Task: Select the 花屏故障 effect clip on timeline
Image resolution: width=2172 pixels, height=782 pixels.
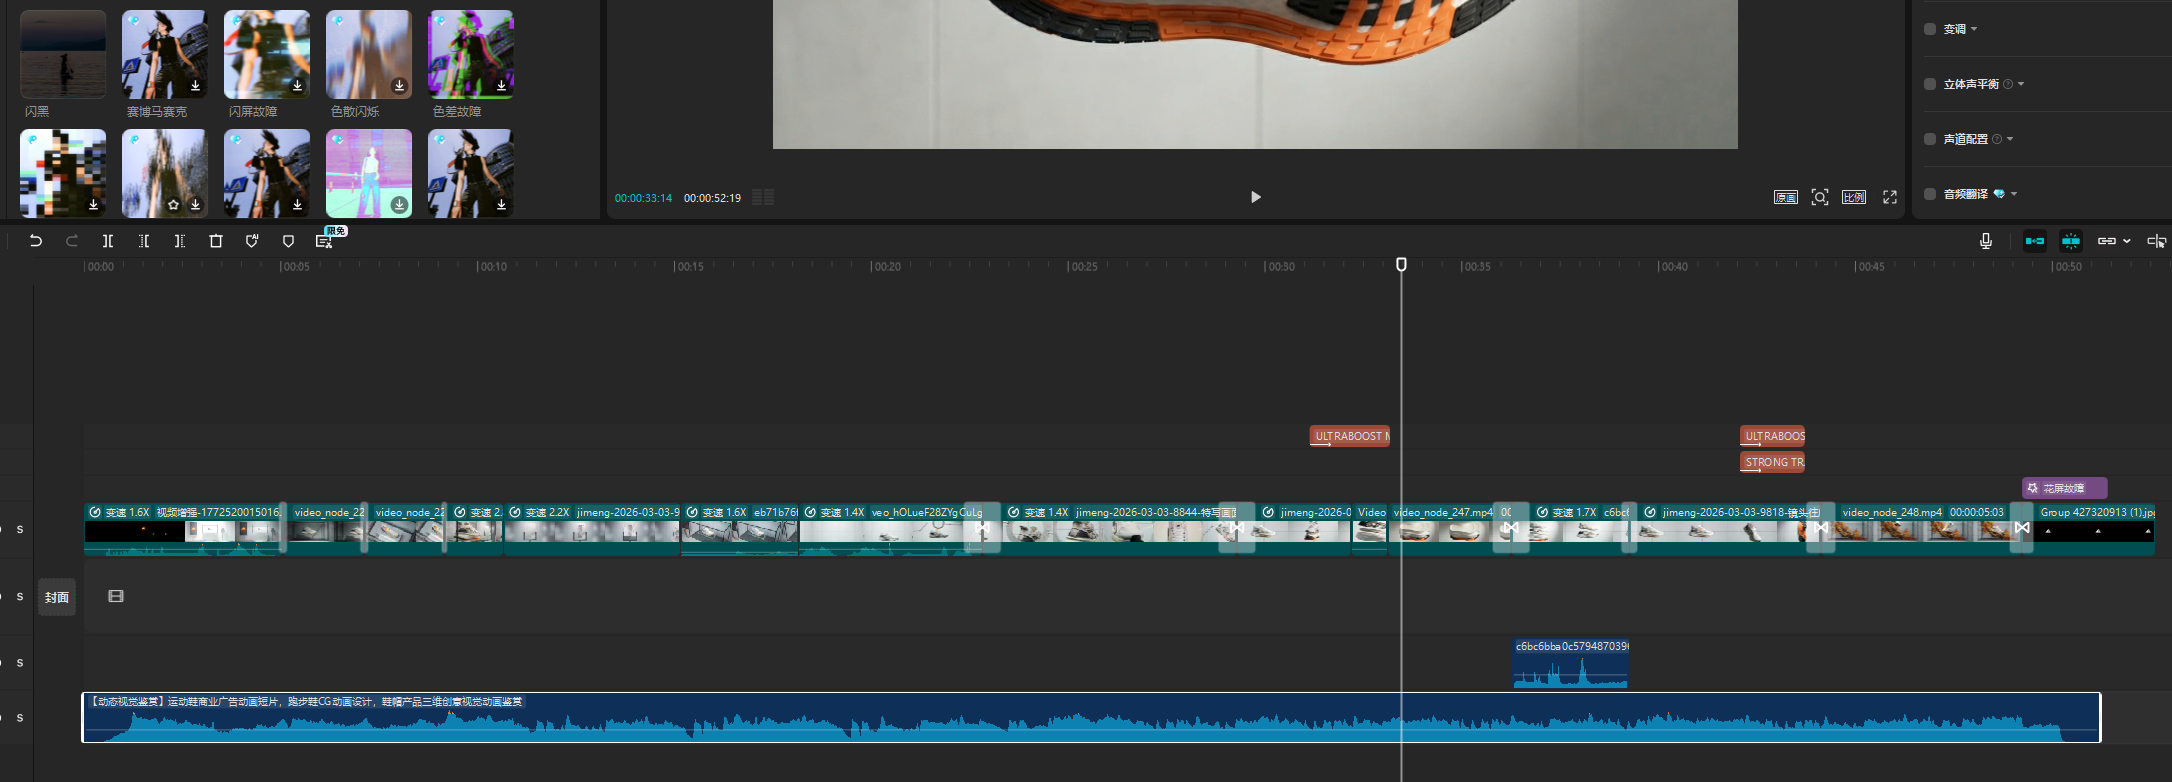Action: click(x=2064, y=488)
